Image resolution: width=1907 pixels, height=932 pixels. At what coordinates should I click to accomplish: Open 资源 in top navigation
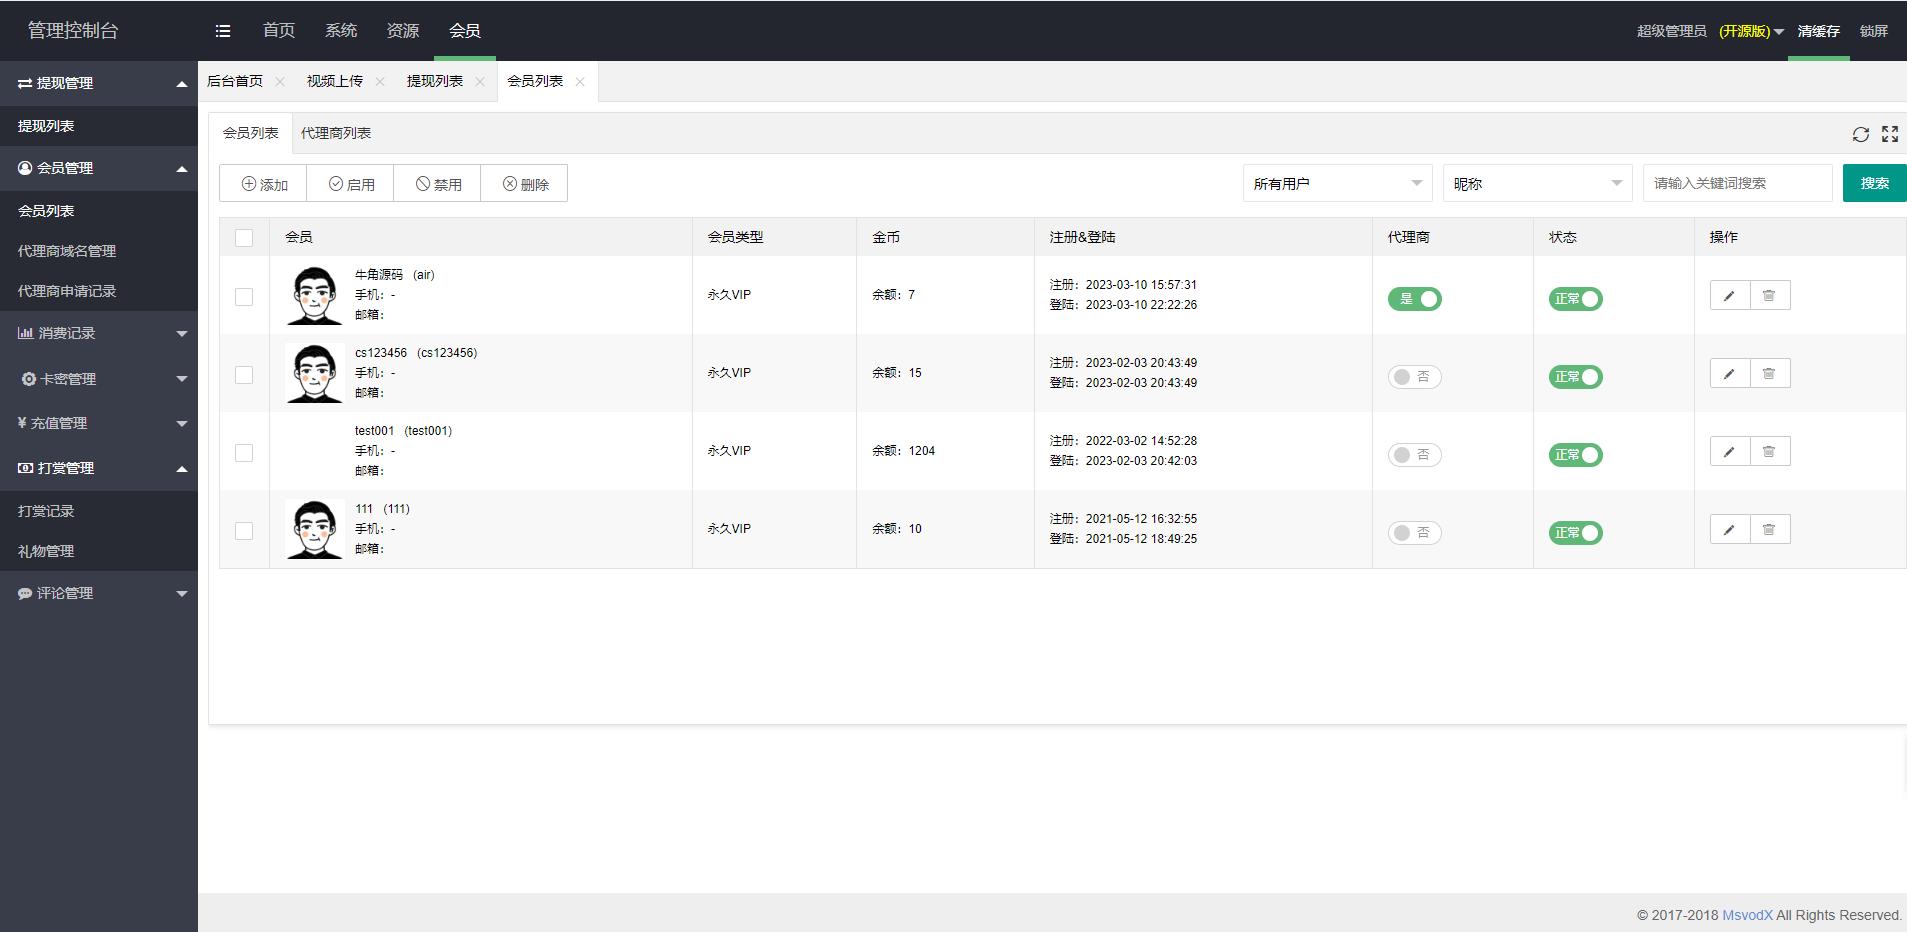coord(403,31)
